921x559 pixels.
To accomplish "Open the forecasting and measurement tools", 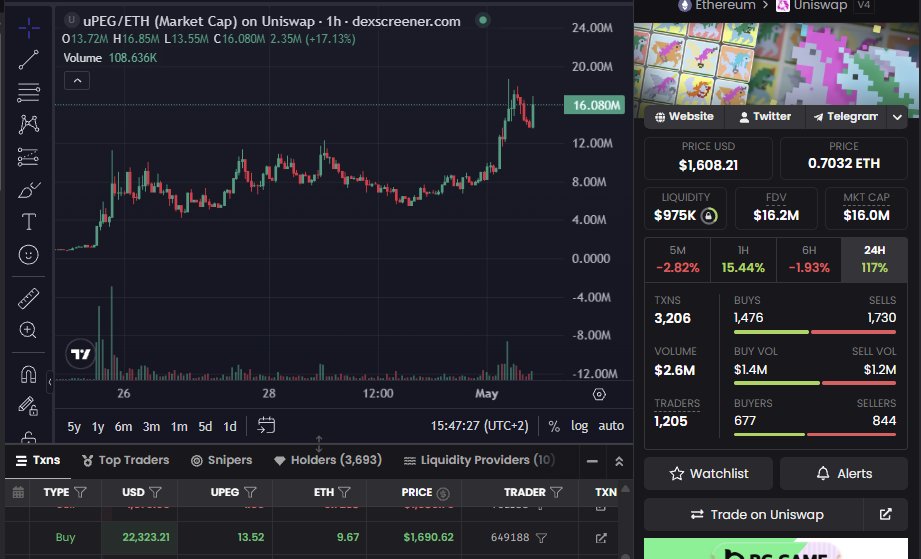I will pos(28,157).
